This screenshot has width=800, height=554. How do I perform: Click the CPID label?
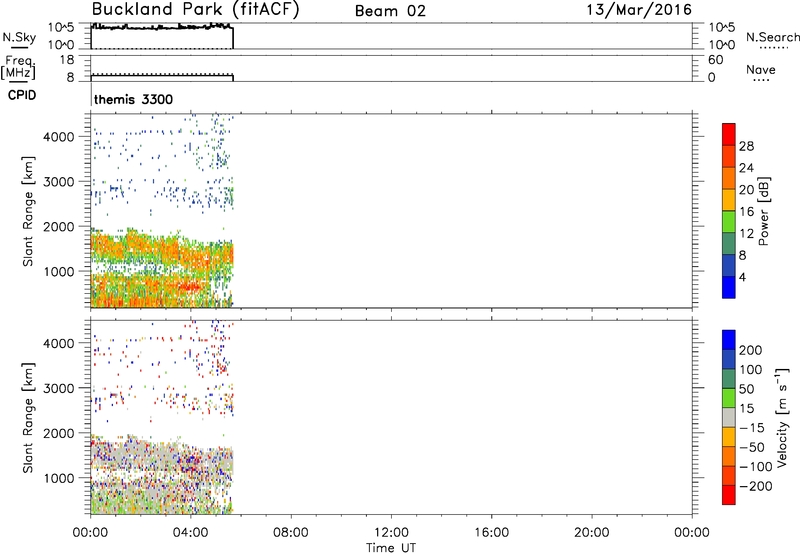(x=22, y=95)
